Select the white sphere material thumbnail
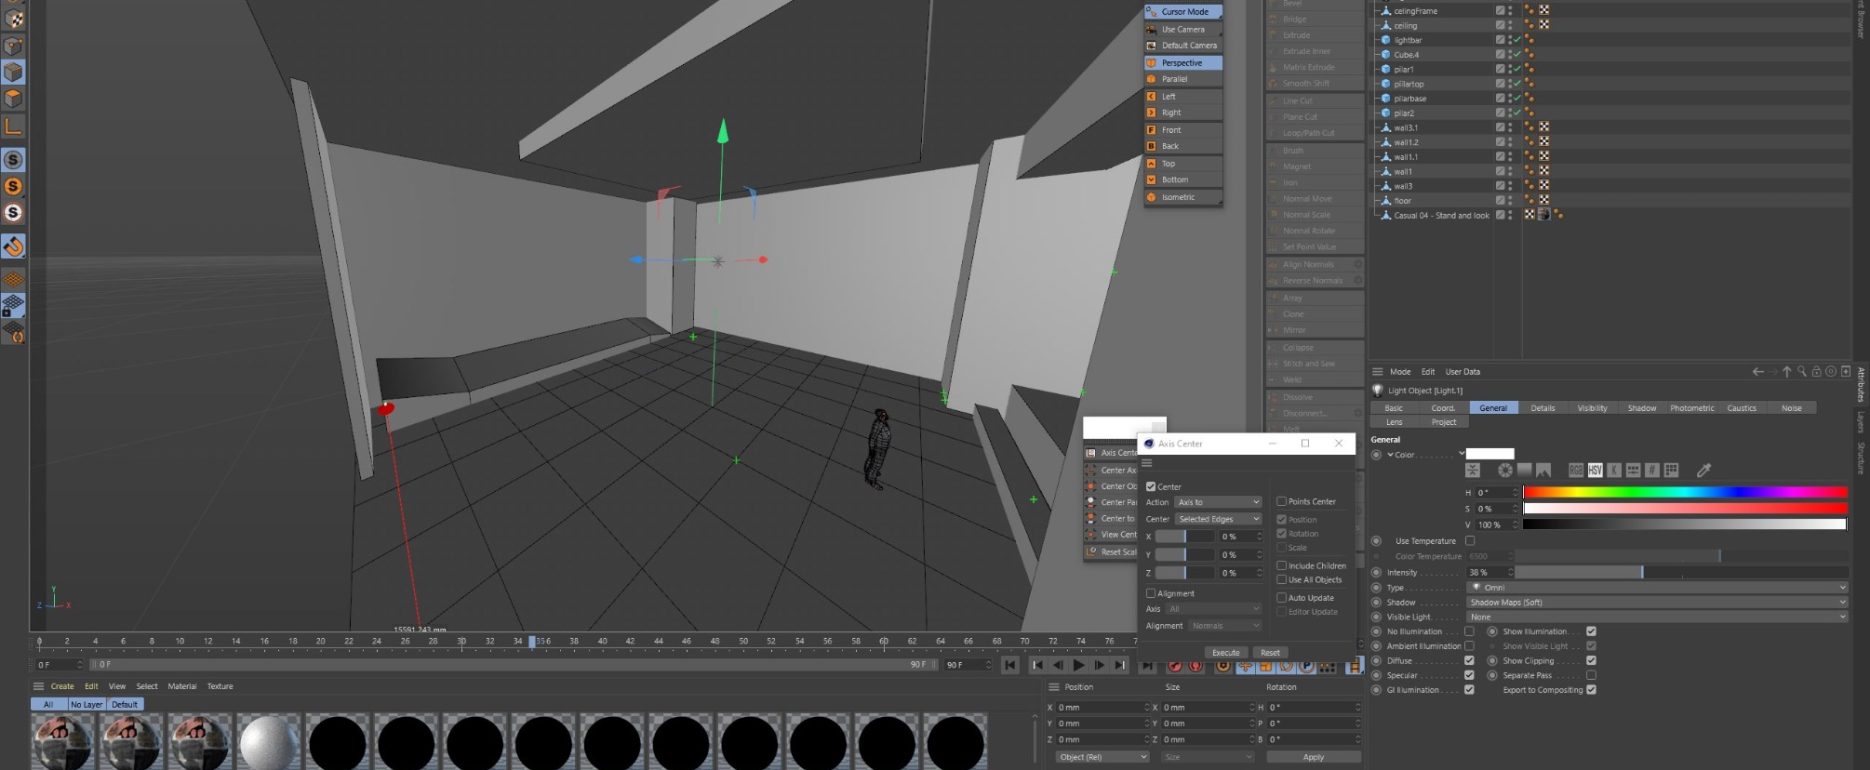Image resolution: width=1870 pixels, height=770 pixels. pos(269,742)
